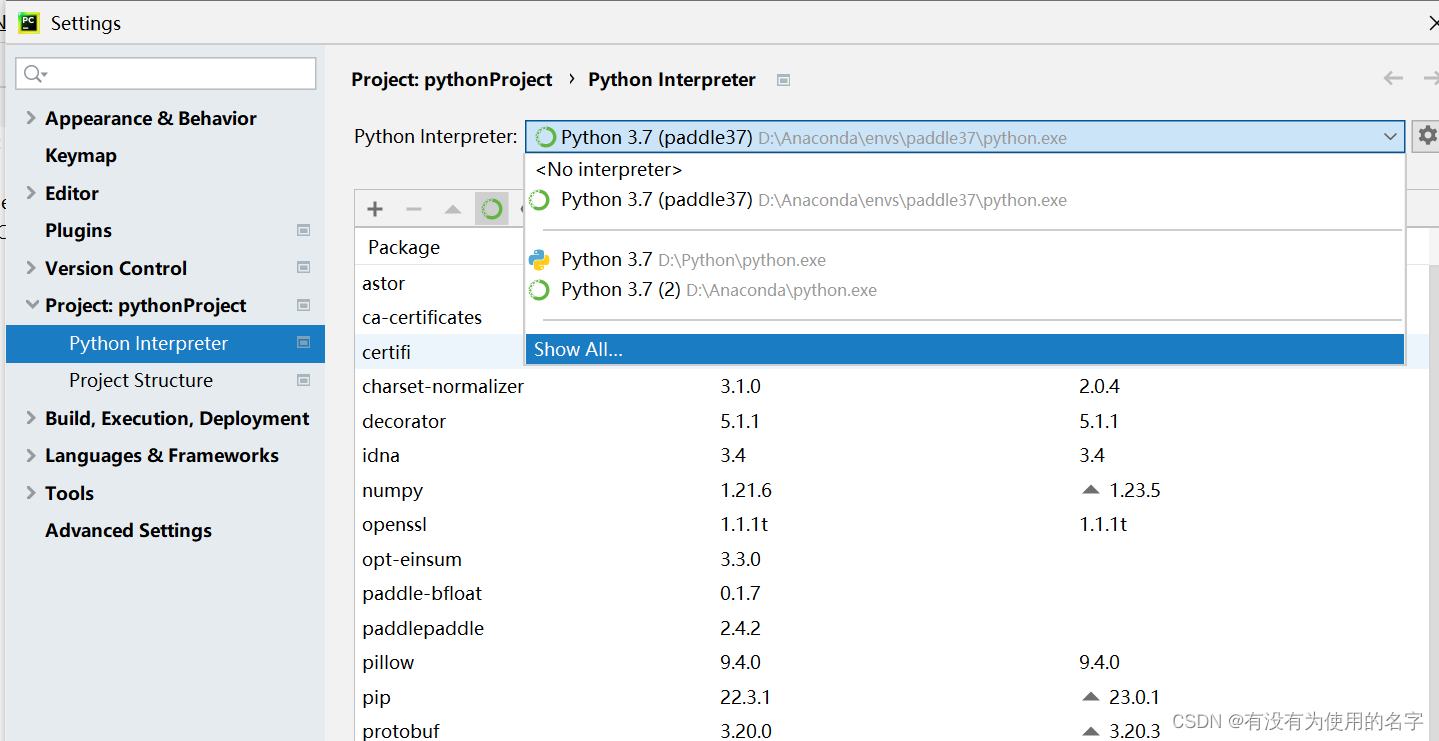The image size is (1439, 741).
Task: Collapse the Project: pythonProject group
Action: point(31,305)
